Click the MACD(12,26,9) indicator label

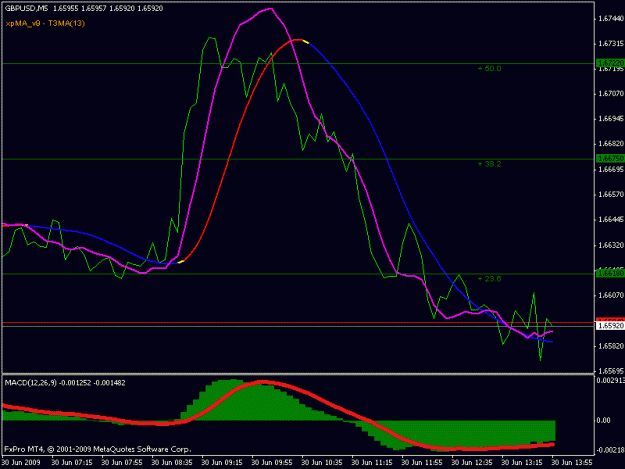pos(30,383)
